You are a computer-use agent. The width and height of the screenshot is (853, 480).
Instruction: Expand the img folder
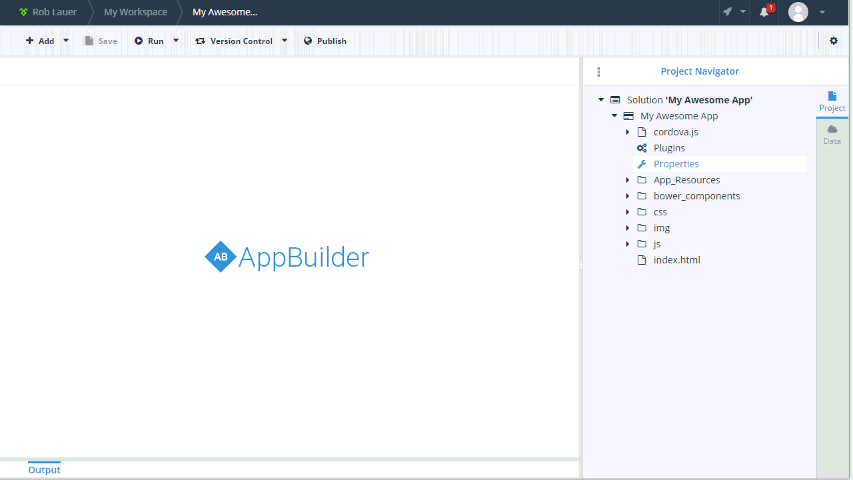pos(627,228)
